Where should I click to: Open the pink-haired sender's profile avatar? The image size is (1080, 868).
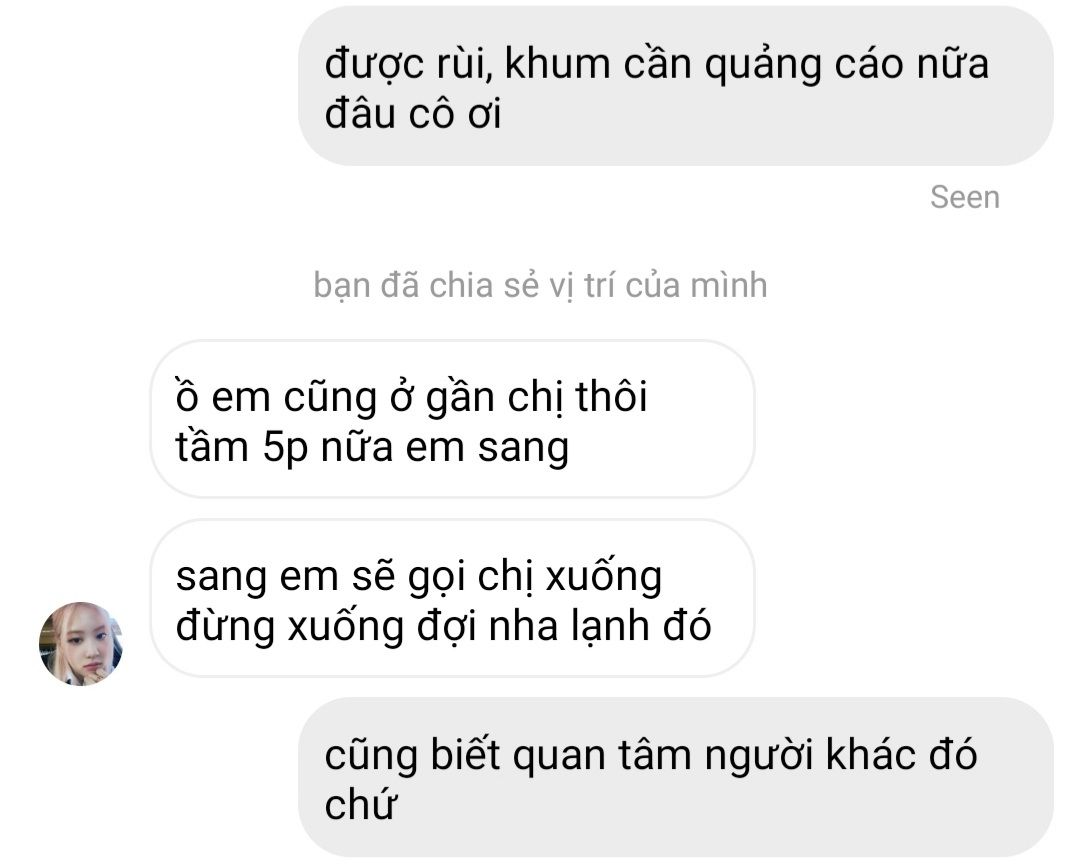(81, 643)
